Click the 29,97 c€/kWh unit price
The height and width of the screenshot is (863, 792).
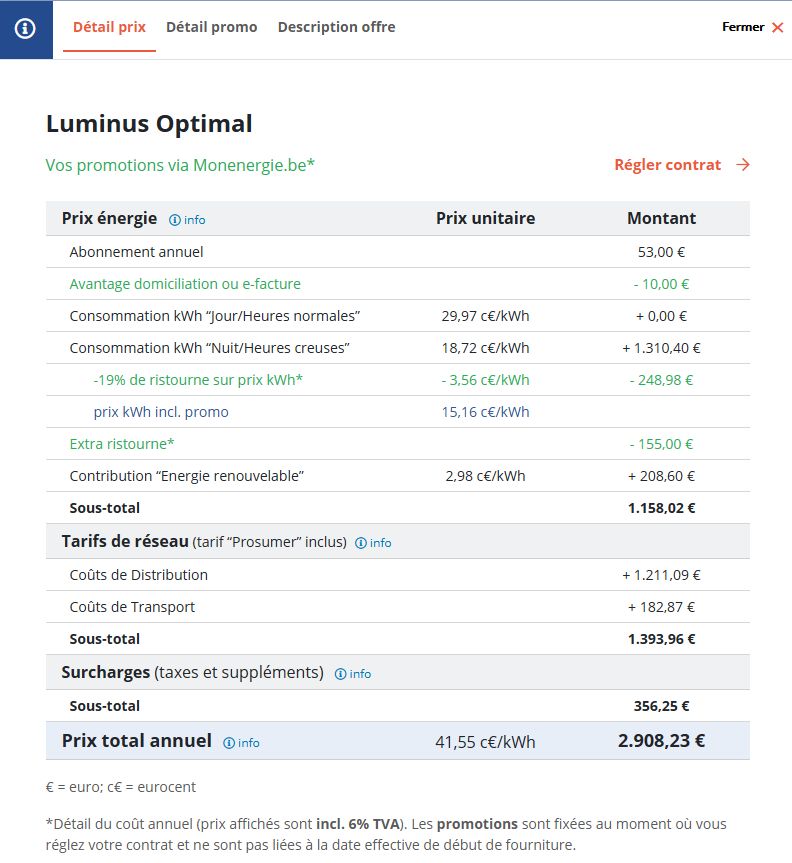[x=485, y=316]
